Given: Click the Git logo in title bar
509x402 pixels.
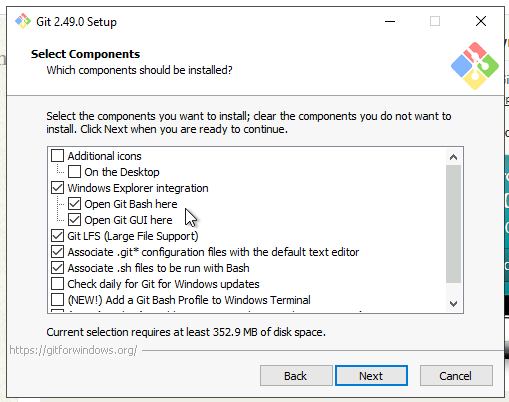Looking at the screenshot, I should tap(23, 21).
